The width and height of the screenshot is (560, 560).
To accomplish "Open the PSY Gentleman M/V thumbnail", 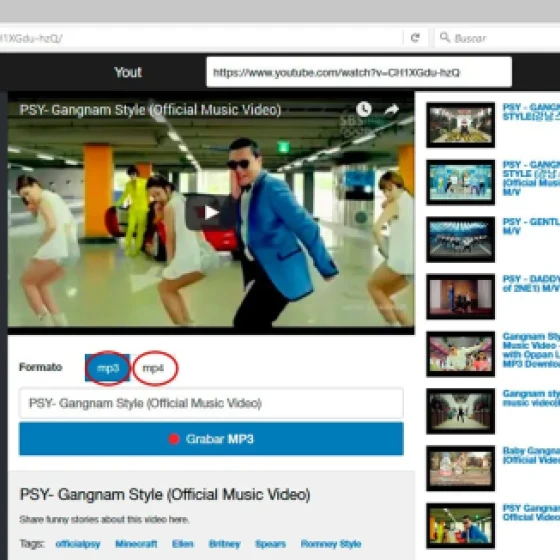I will pos(461,239).
